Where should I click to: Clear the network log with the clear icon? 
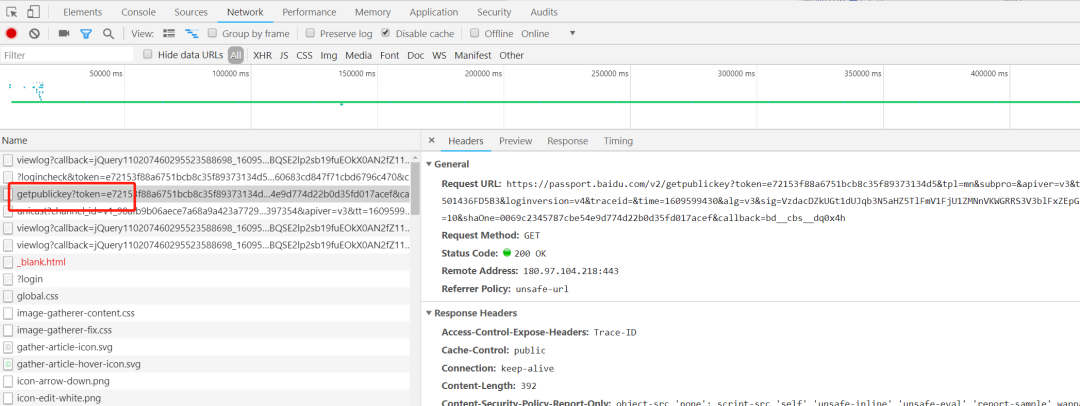point(34,33)
